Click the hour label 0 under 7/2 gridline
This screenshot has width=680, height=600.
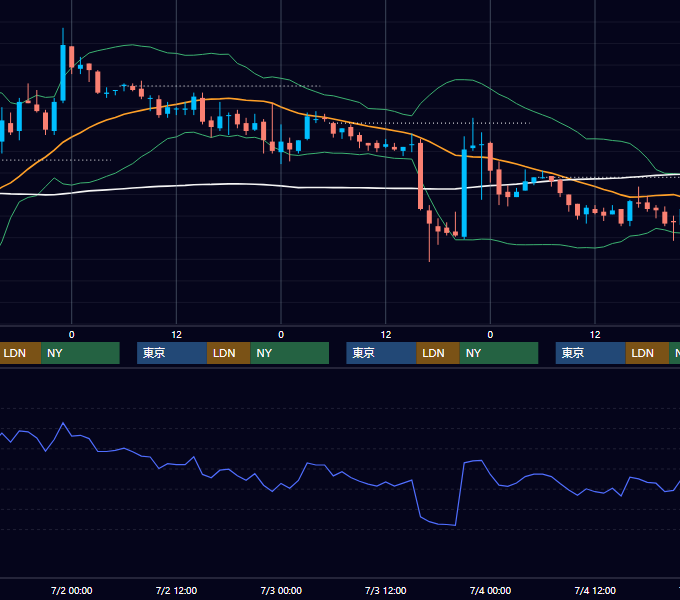coord(72,335)
